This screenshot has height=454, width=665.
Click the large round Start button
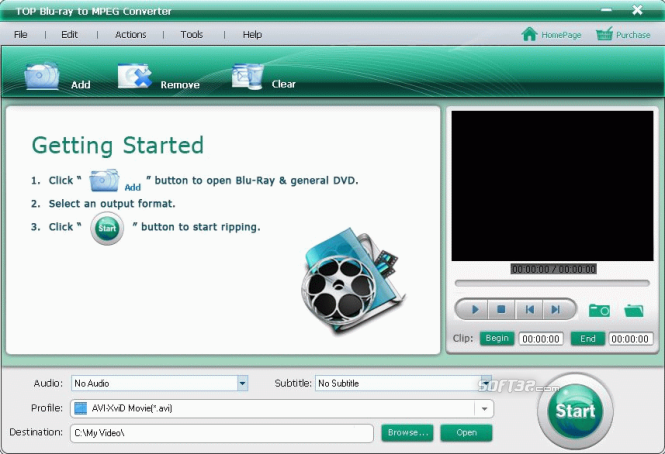point(576,411)
